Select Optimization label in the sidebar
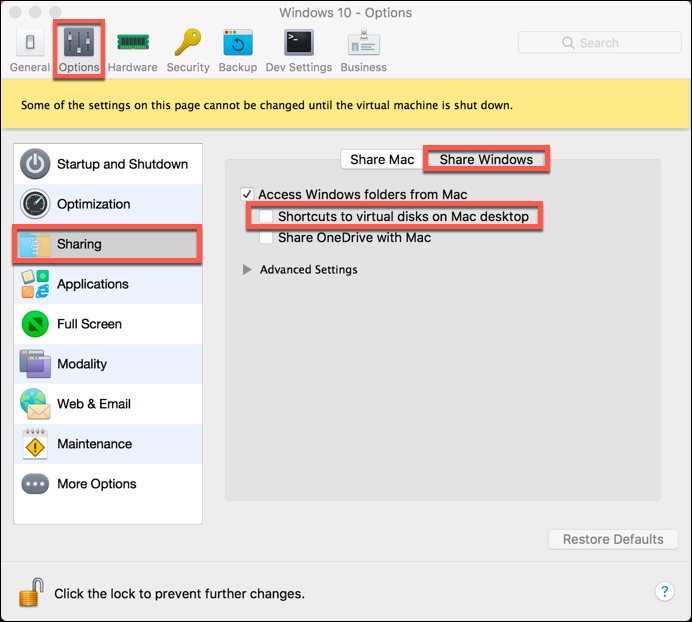This screenshot has width=692, height=622. [x=94, y=204]
